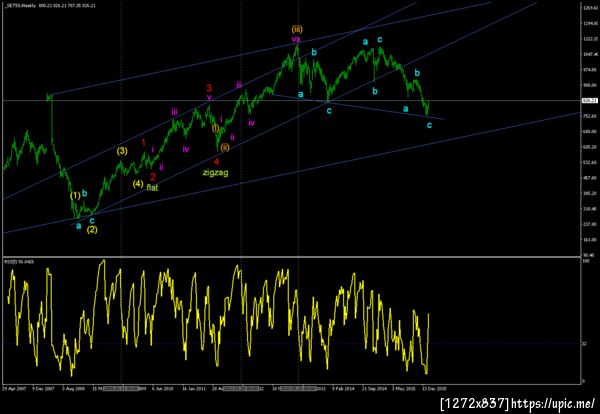This screenshot has height=414, width=600.
Task: Click the "13 Dec 2015" date label
Action: click(434, 388)
